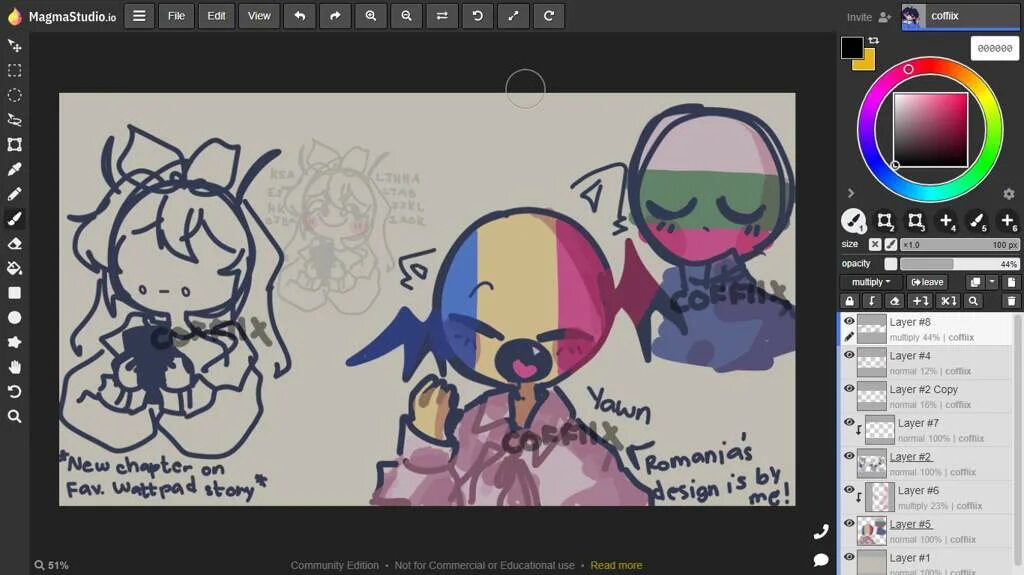Click the delete layer trash icon

[x=1012, y=301]
